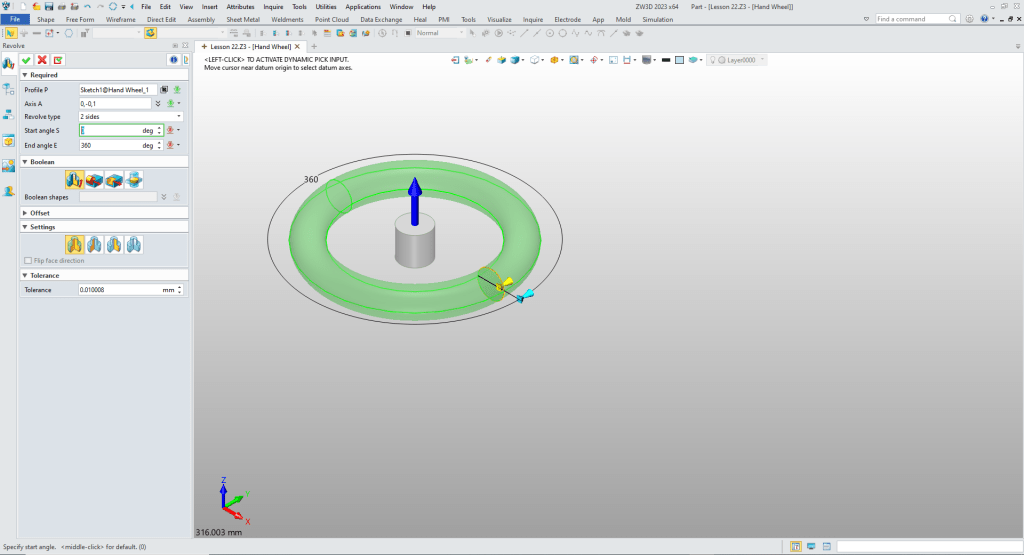The image size is (1024, 555).
Task: Confirm the Revolve with the green checkmark
Action: (26, 60)
